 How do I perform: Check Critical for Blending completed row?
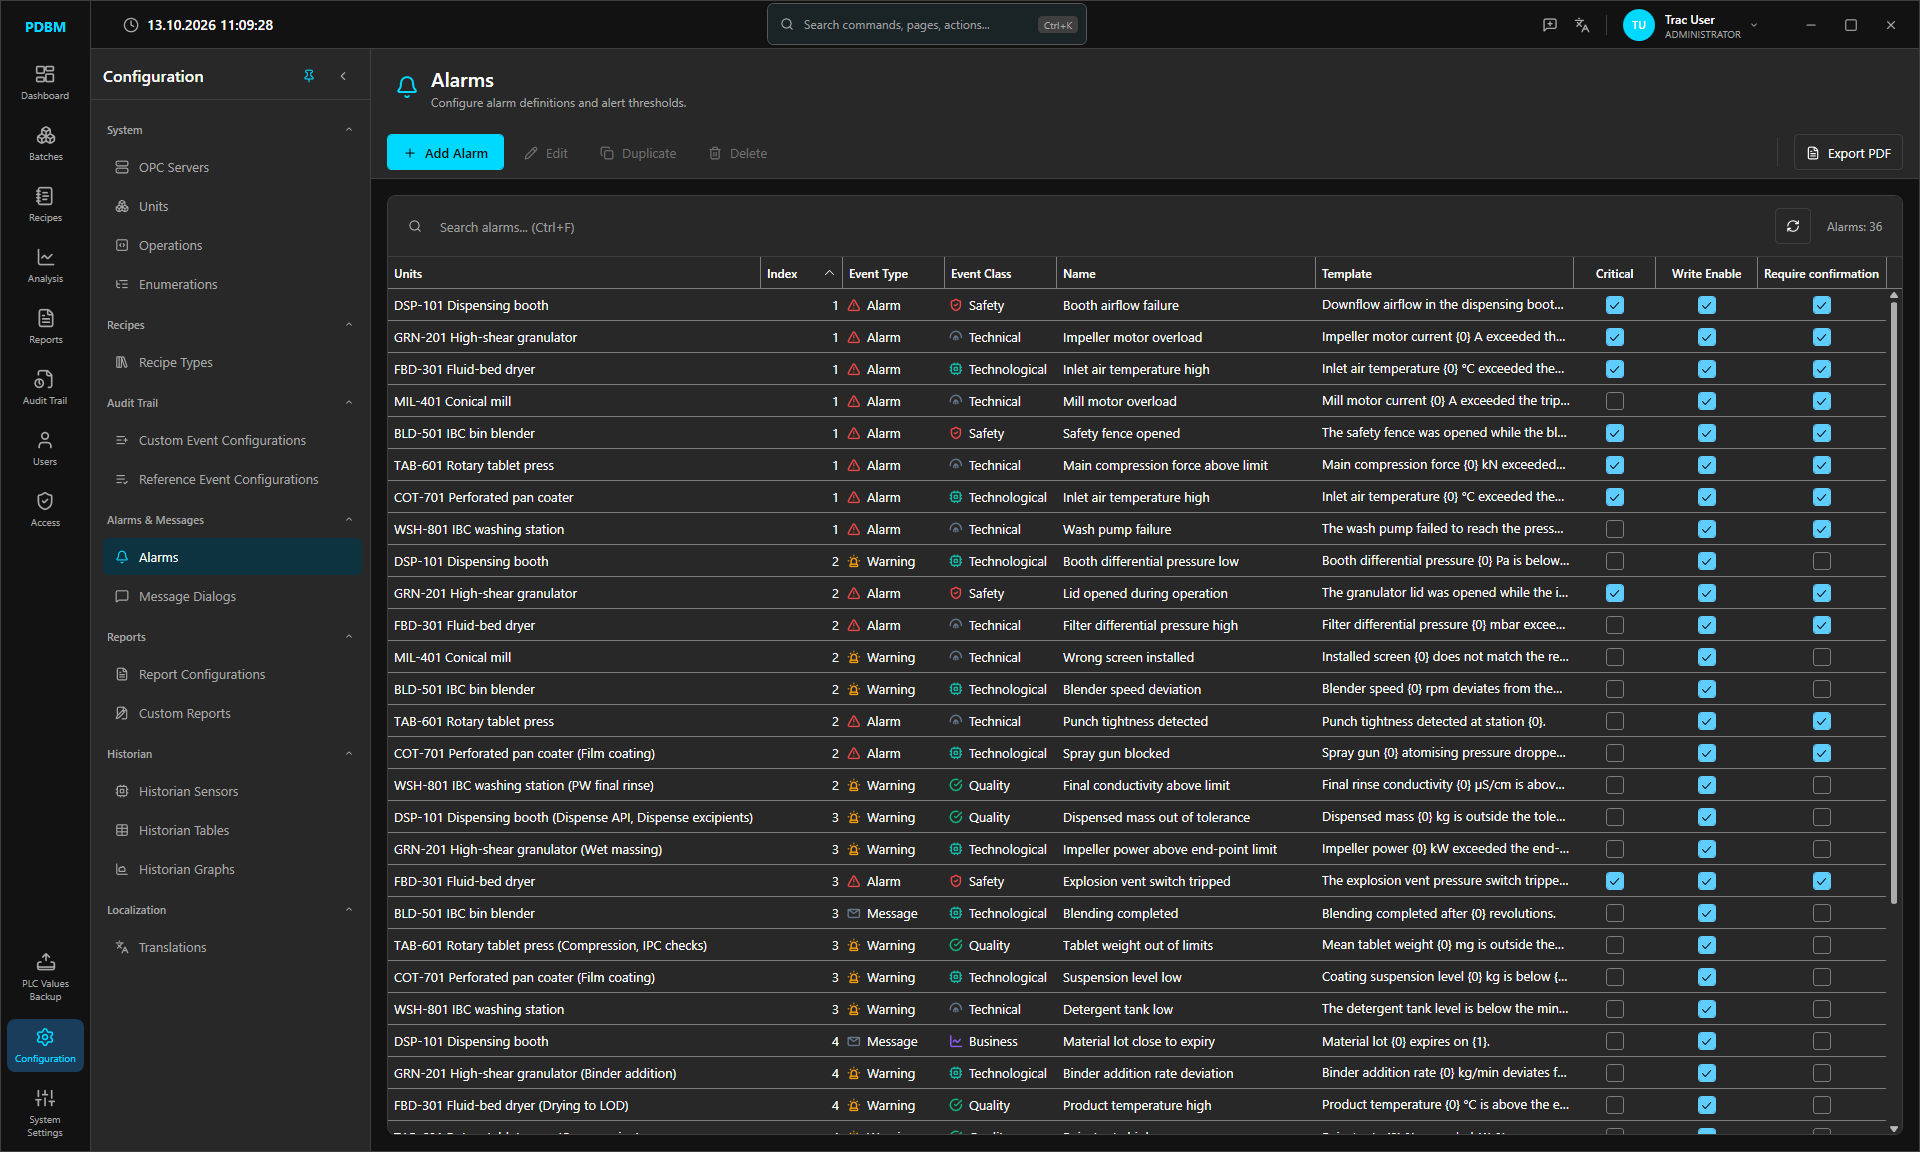pos(1615,913)
